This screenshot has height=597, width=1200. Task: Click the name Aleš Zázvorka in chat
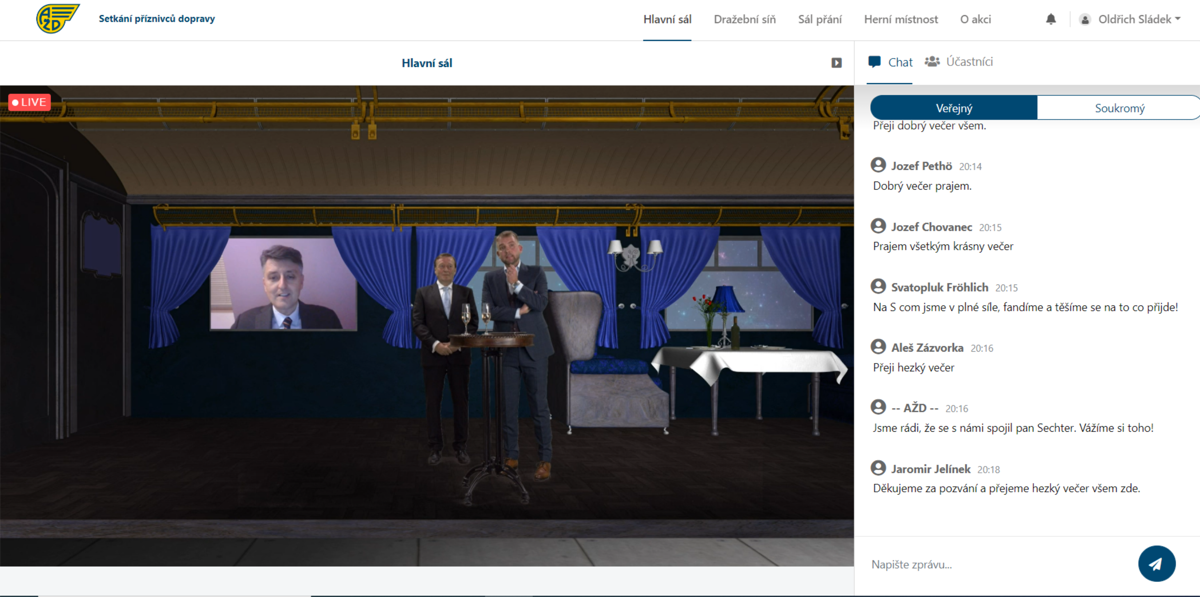click(928, 347)
